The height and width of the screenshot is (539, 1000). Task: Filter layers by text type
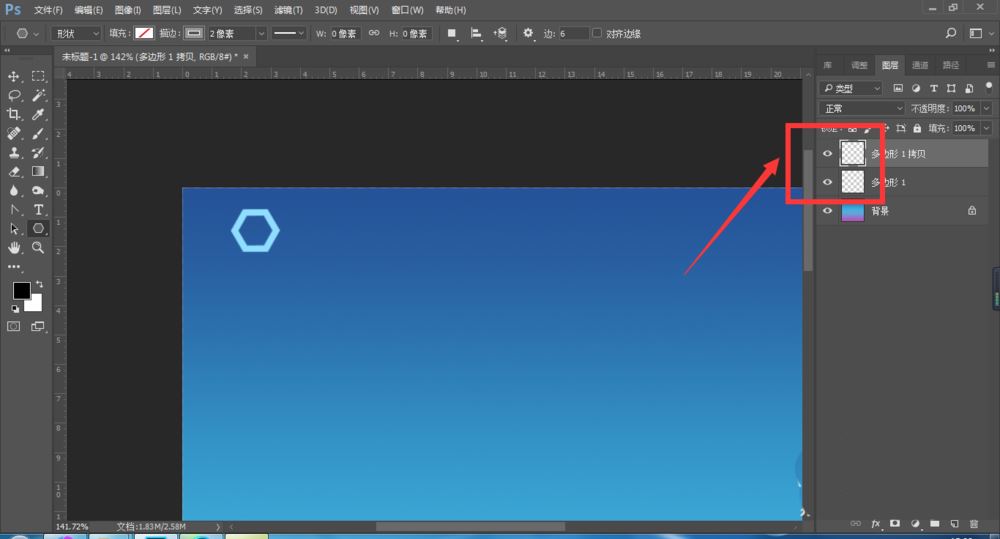click(934, 88)
